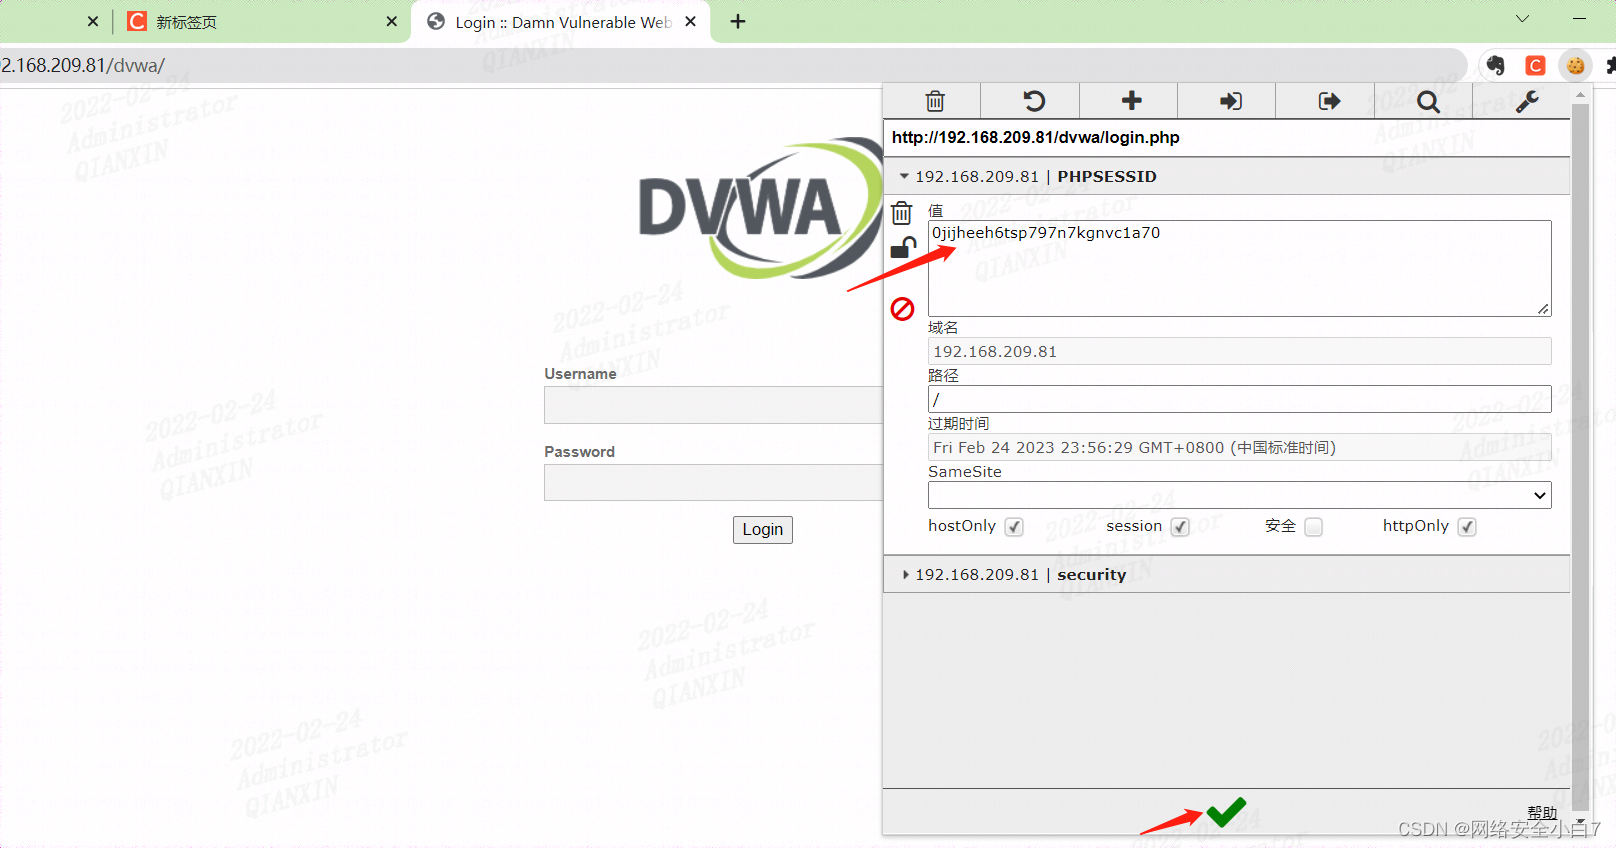The width and height of the screenshot is (1616, 848).
Task: Add a new cookie with the plus icon
Action: [x=1131, y=100]
